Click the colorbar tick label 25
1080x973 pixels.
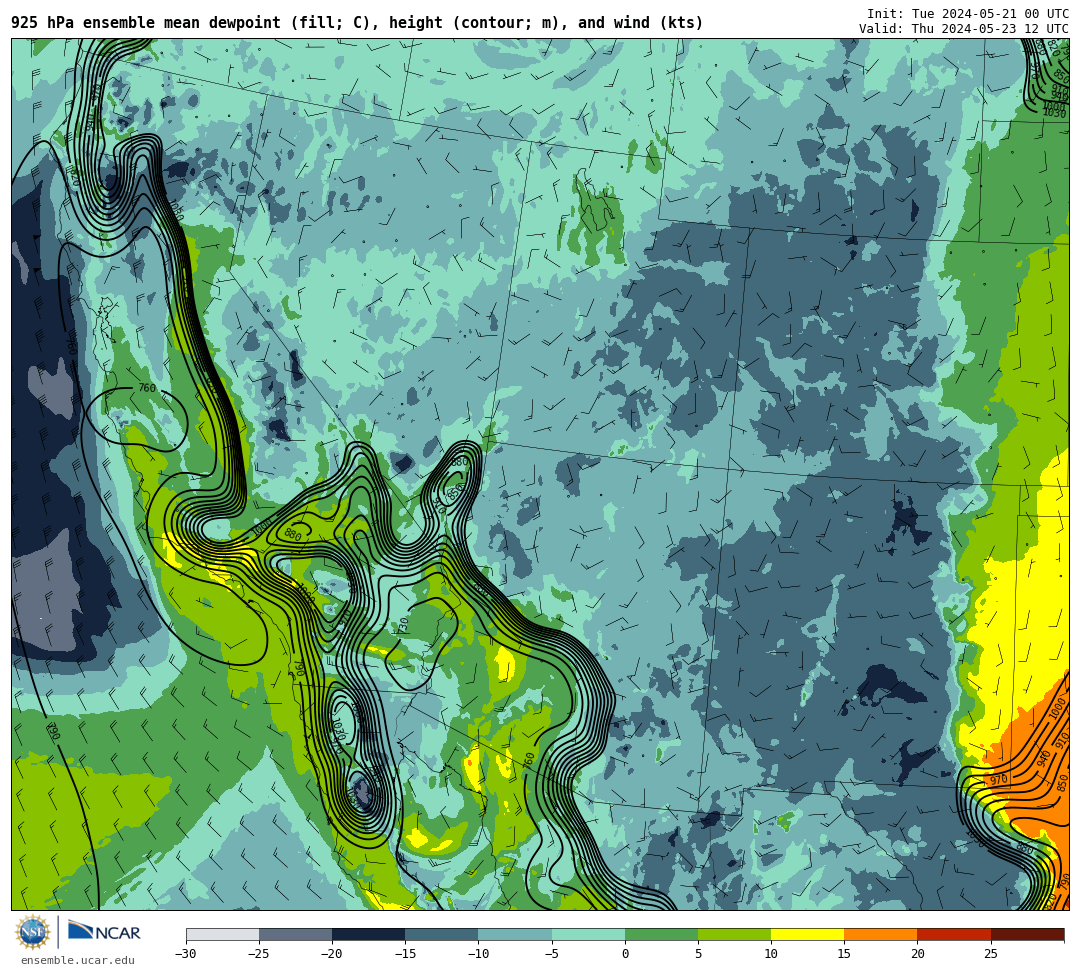coord(990,954)
